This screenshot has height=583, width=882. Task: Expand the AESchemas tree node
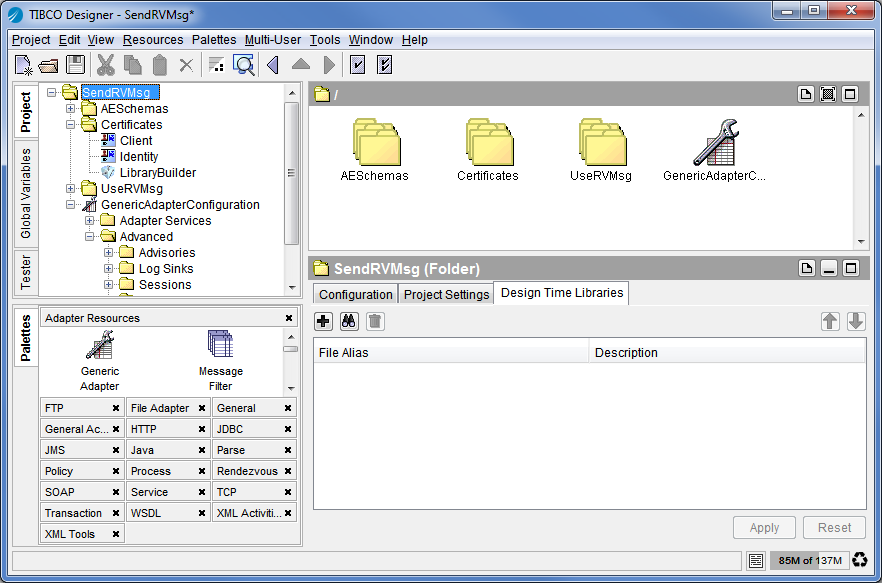tap(71, 109)
